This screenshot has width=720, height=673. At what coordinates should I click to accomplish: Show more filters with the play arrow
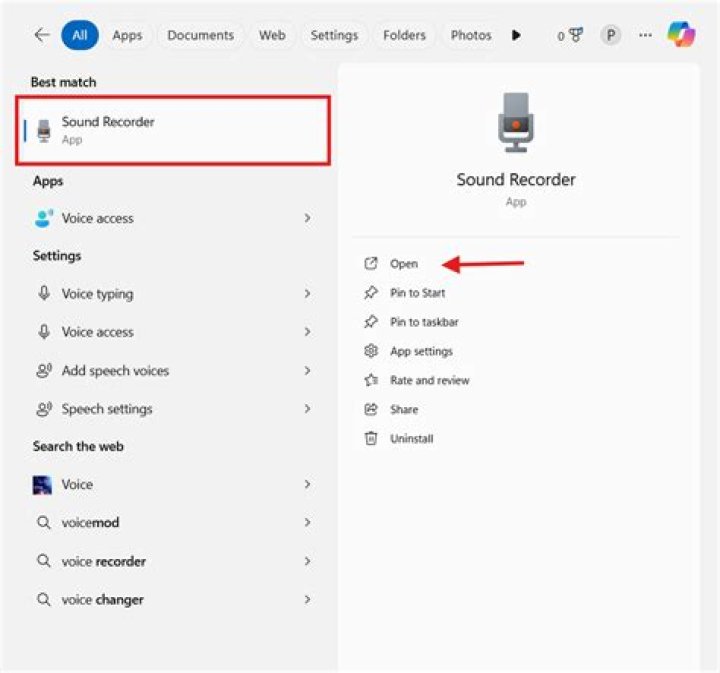pos(516,35)
